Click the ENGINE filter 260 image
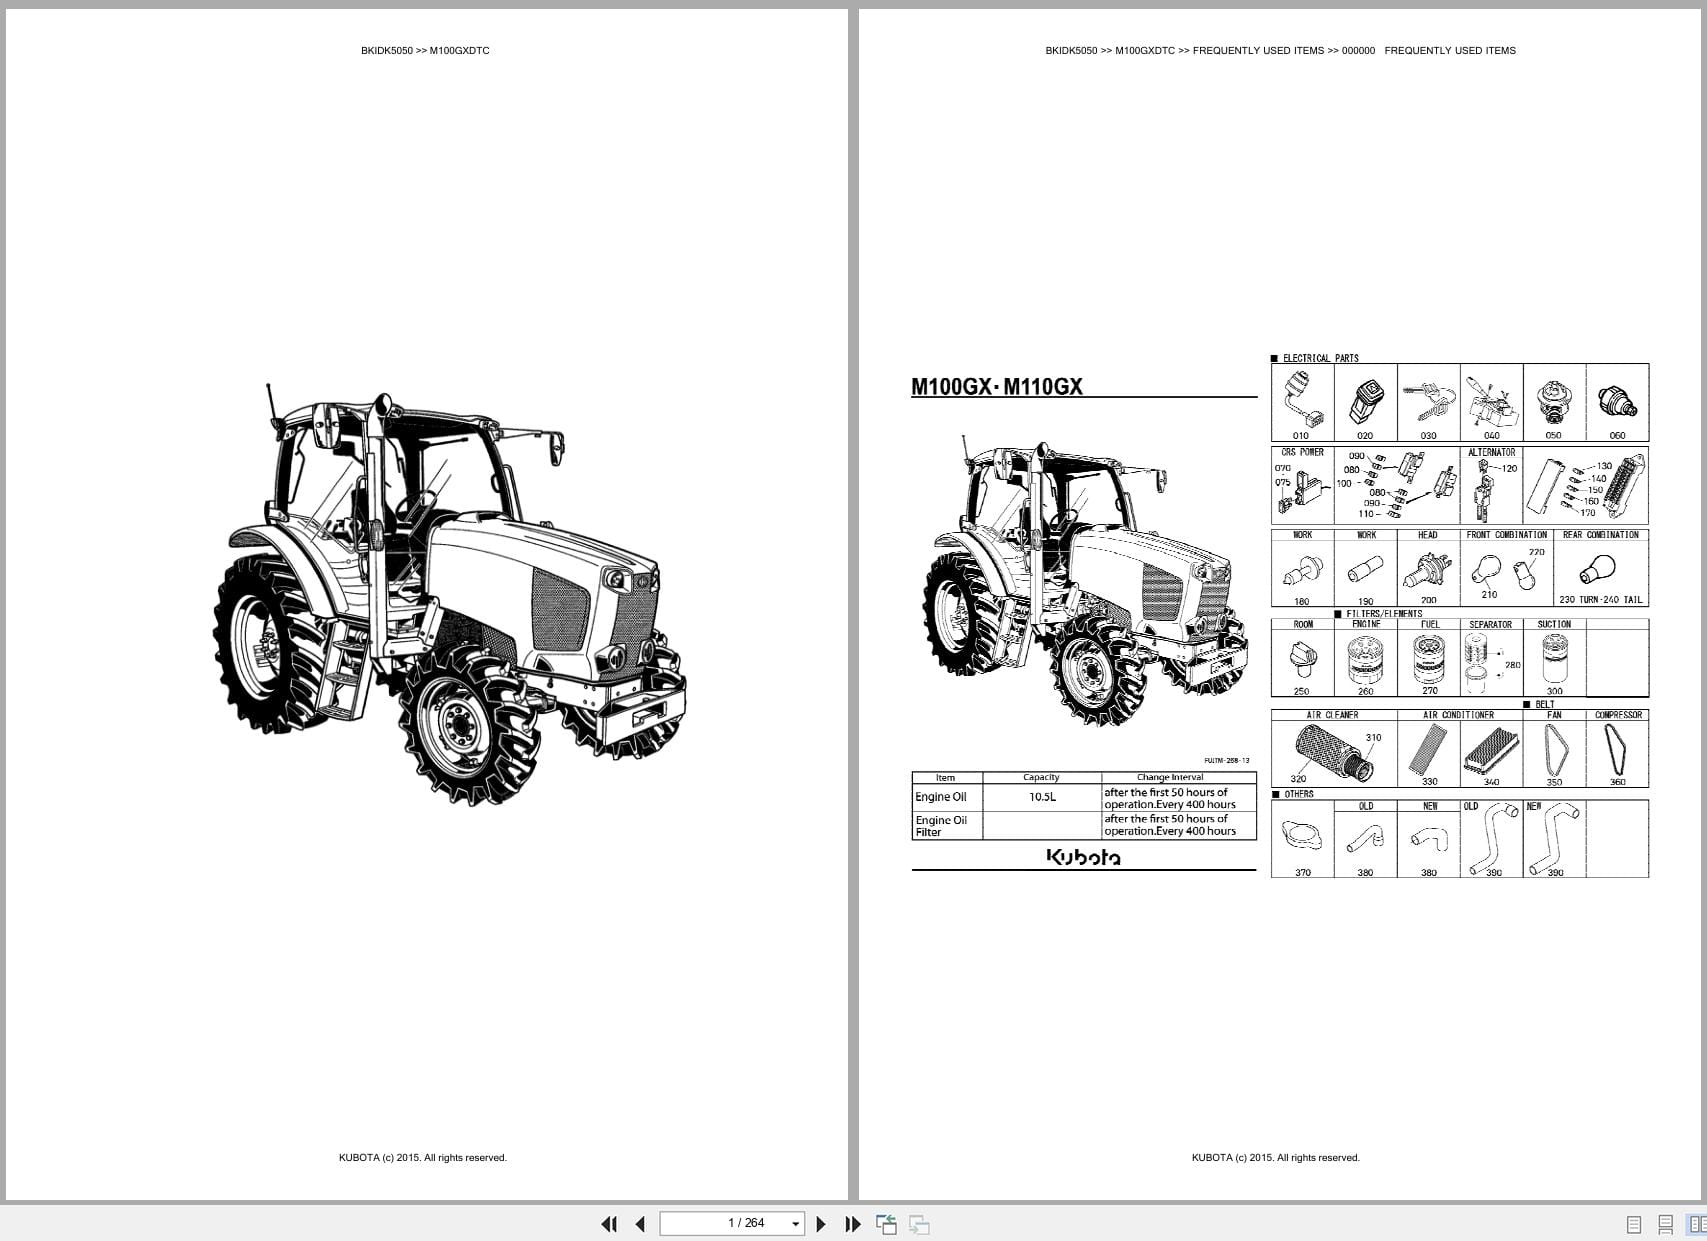Screen dimensions: 1707x1241 1365,661
